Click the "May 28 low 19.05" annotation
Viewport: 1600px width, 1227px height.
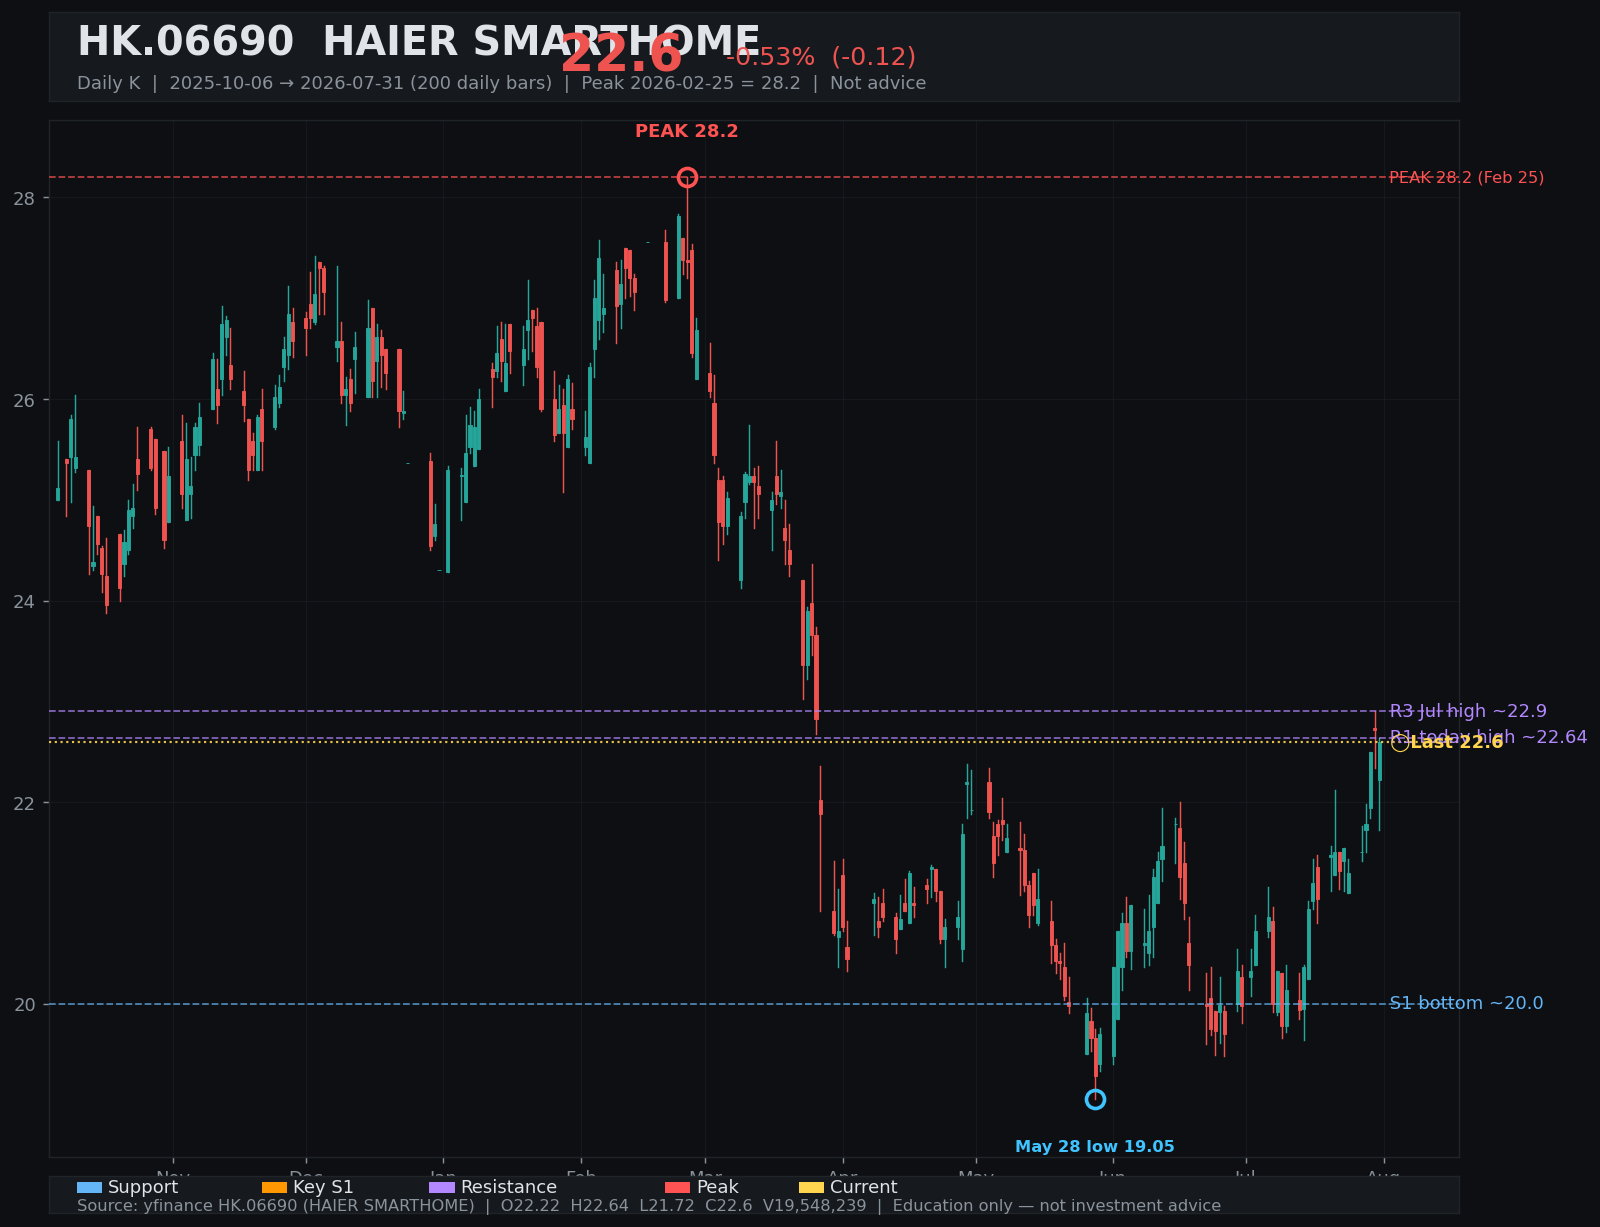tap(1095, 1147)
